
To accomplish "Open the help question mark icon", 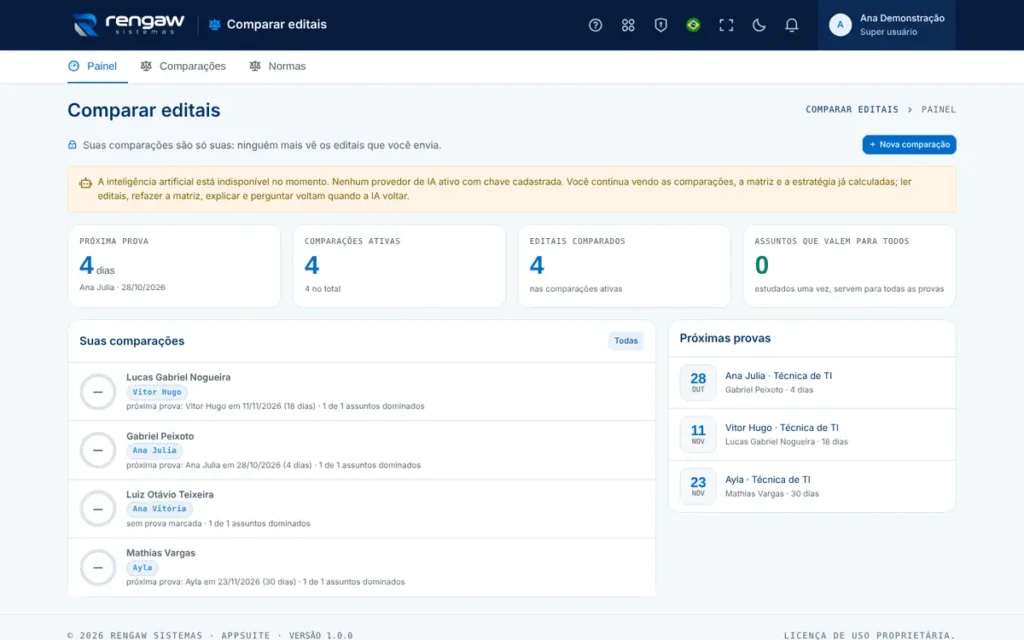I will coord(595,25).
